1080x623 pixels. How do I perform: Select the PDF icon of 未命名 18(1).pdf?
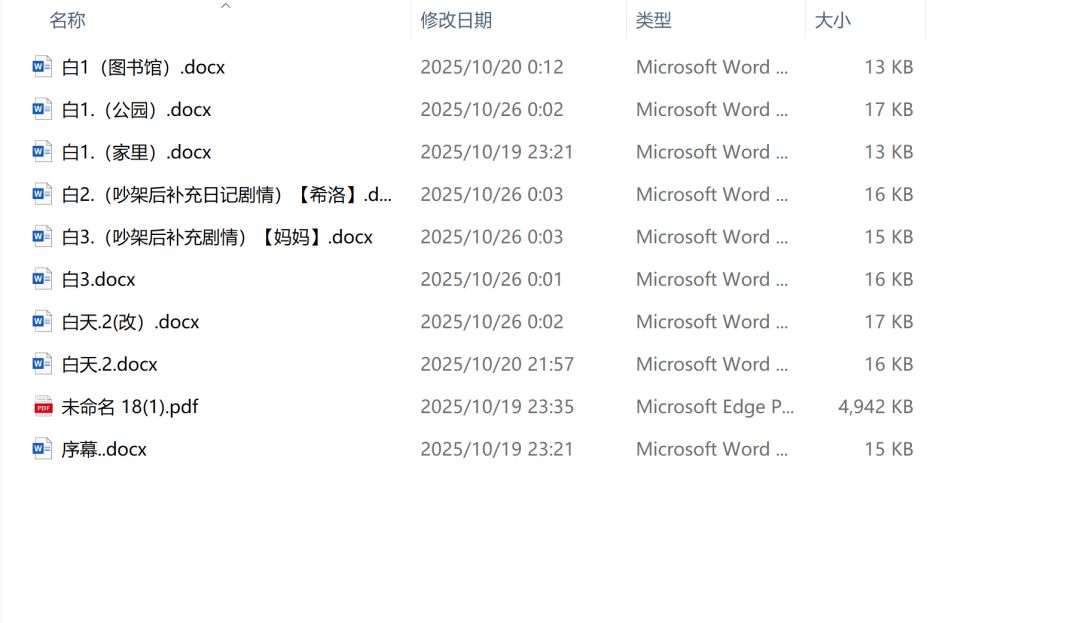[x=43, y=406]
